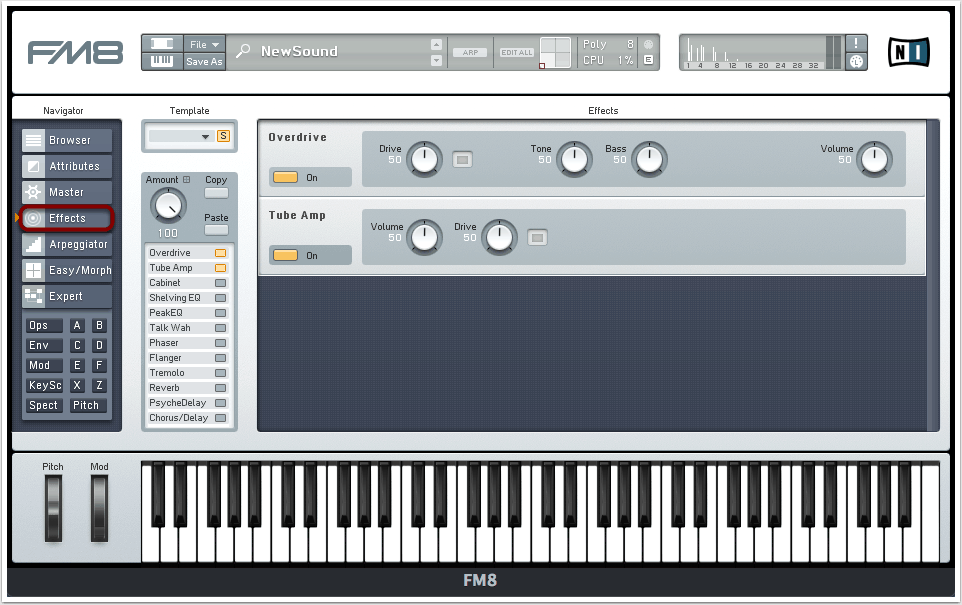Click the Copy button in effects panel
Viewport: 962px width, 605px height.
point(216,193)
